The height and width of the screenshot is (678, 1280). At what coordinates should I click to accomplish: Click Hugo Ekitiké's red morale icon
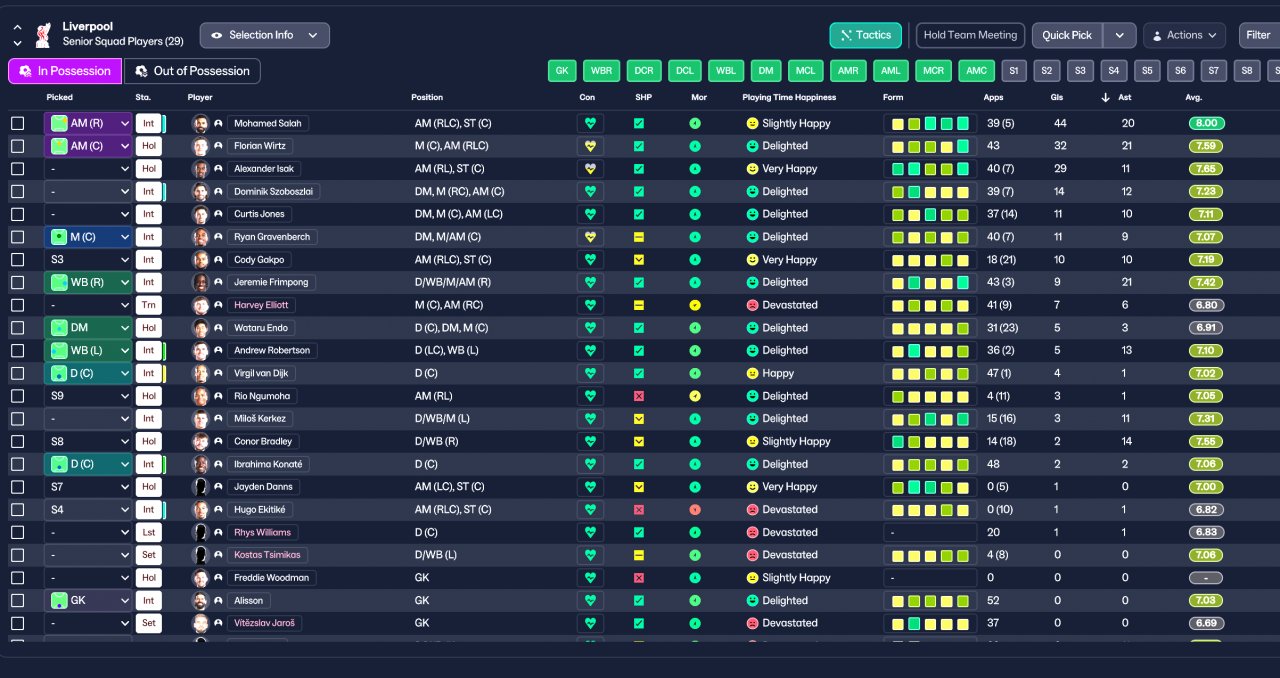tap(695, 510)
